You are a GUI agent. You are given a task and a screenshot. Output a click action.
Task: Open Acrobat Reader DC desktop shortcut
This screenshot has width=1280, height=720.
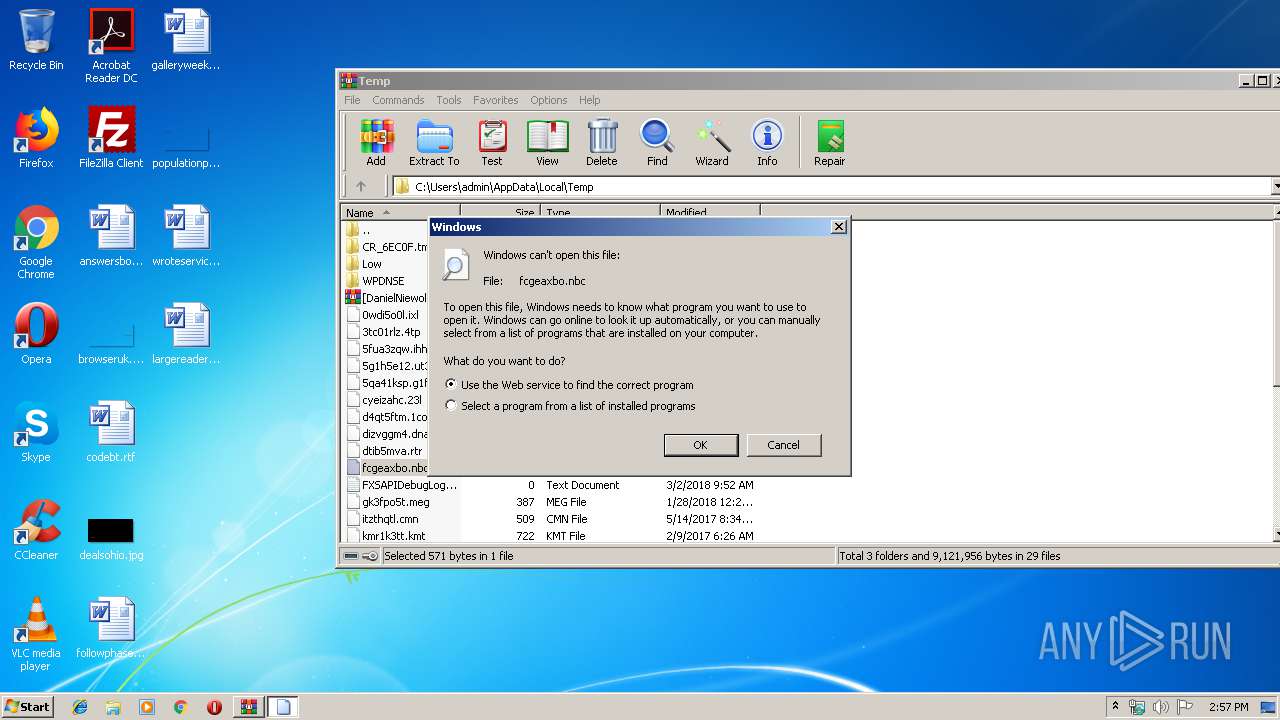[x=111, y=46]
